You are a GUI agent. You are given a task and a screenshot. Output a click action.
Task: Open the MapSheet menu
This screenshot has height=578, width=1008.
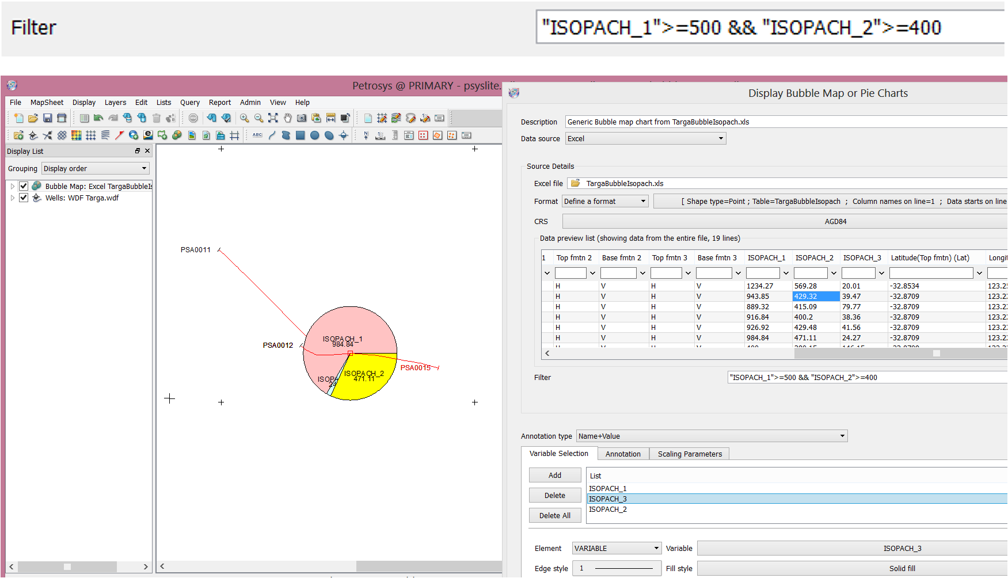click(x=46, y=102)
